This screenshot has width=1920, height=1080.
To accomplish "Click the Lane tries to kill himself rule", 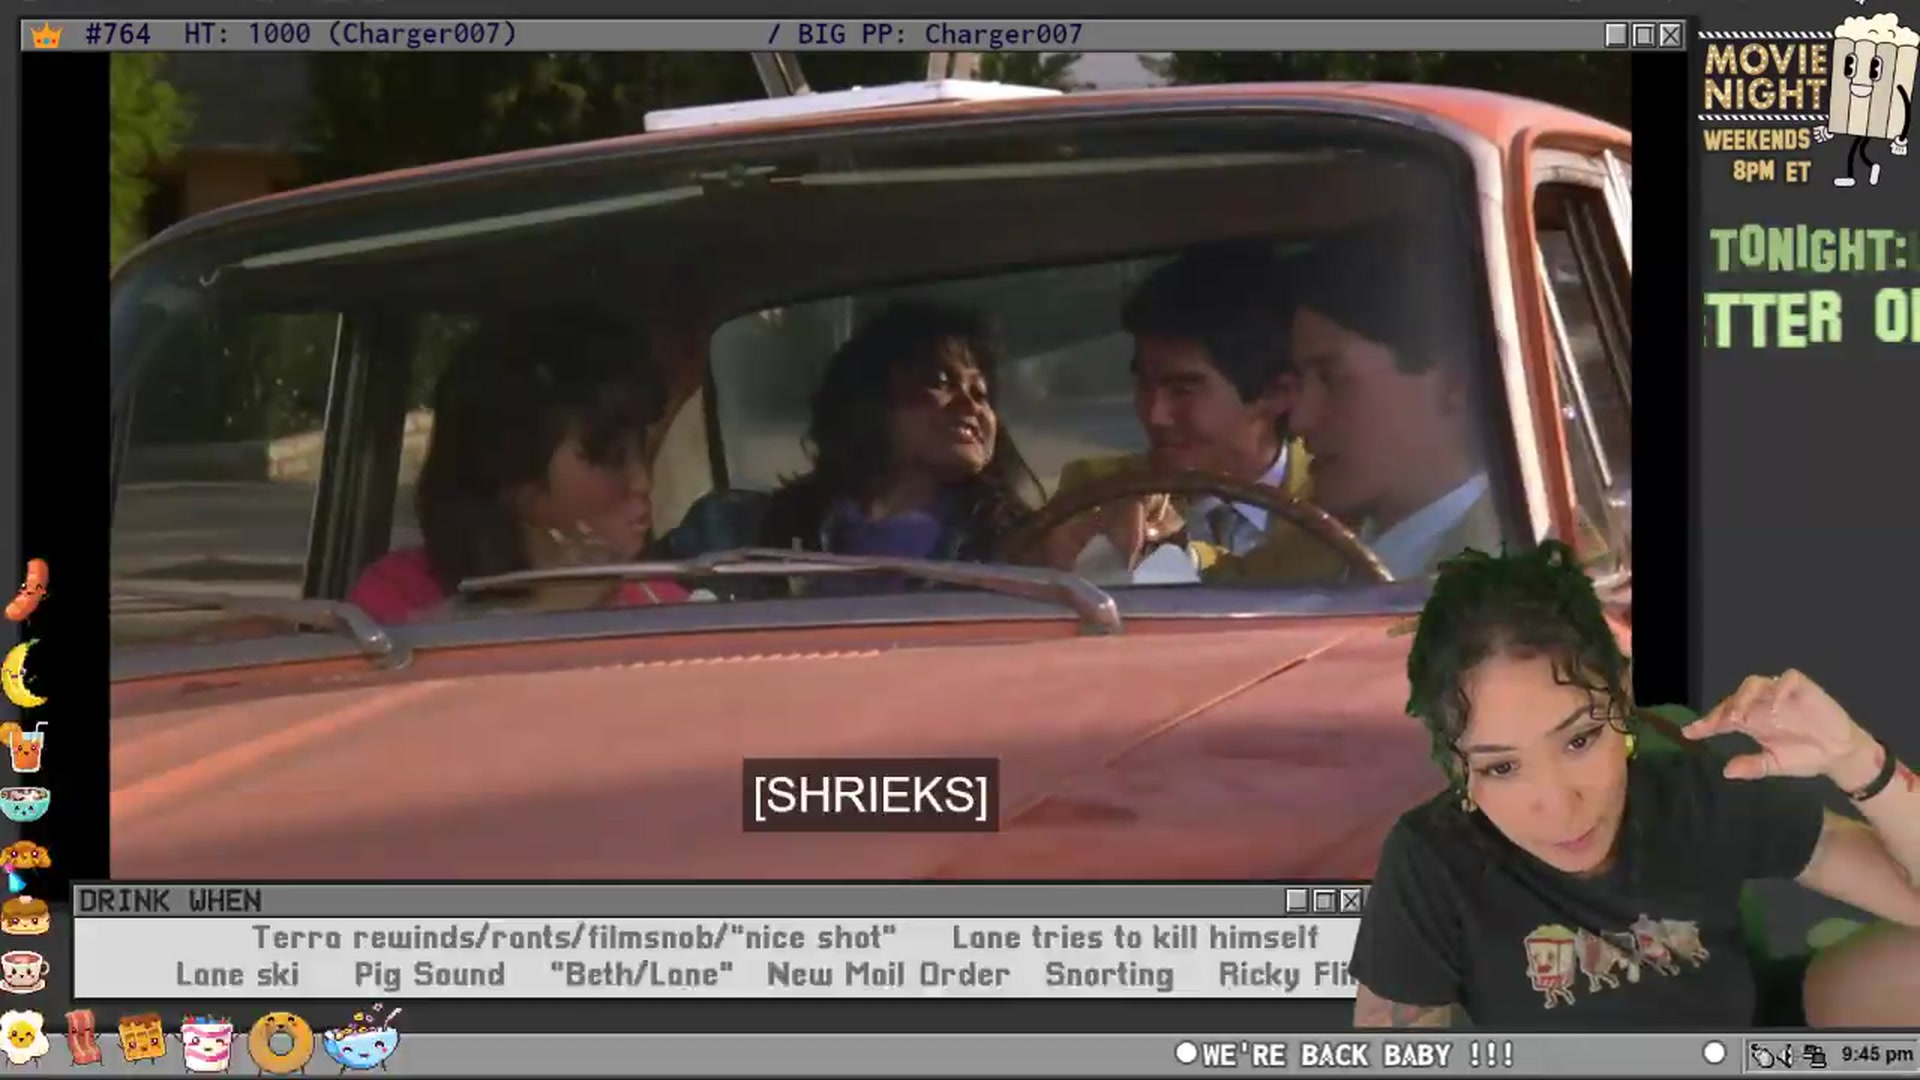I will click(x=1135, y=938).
